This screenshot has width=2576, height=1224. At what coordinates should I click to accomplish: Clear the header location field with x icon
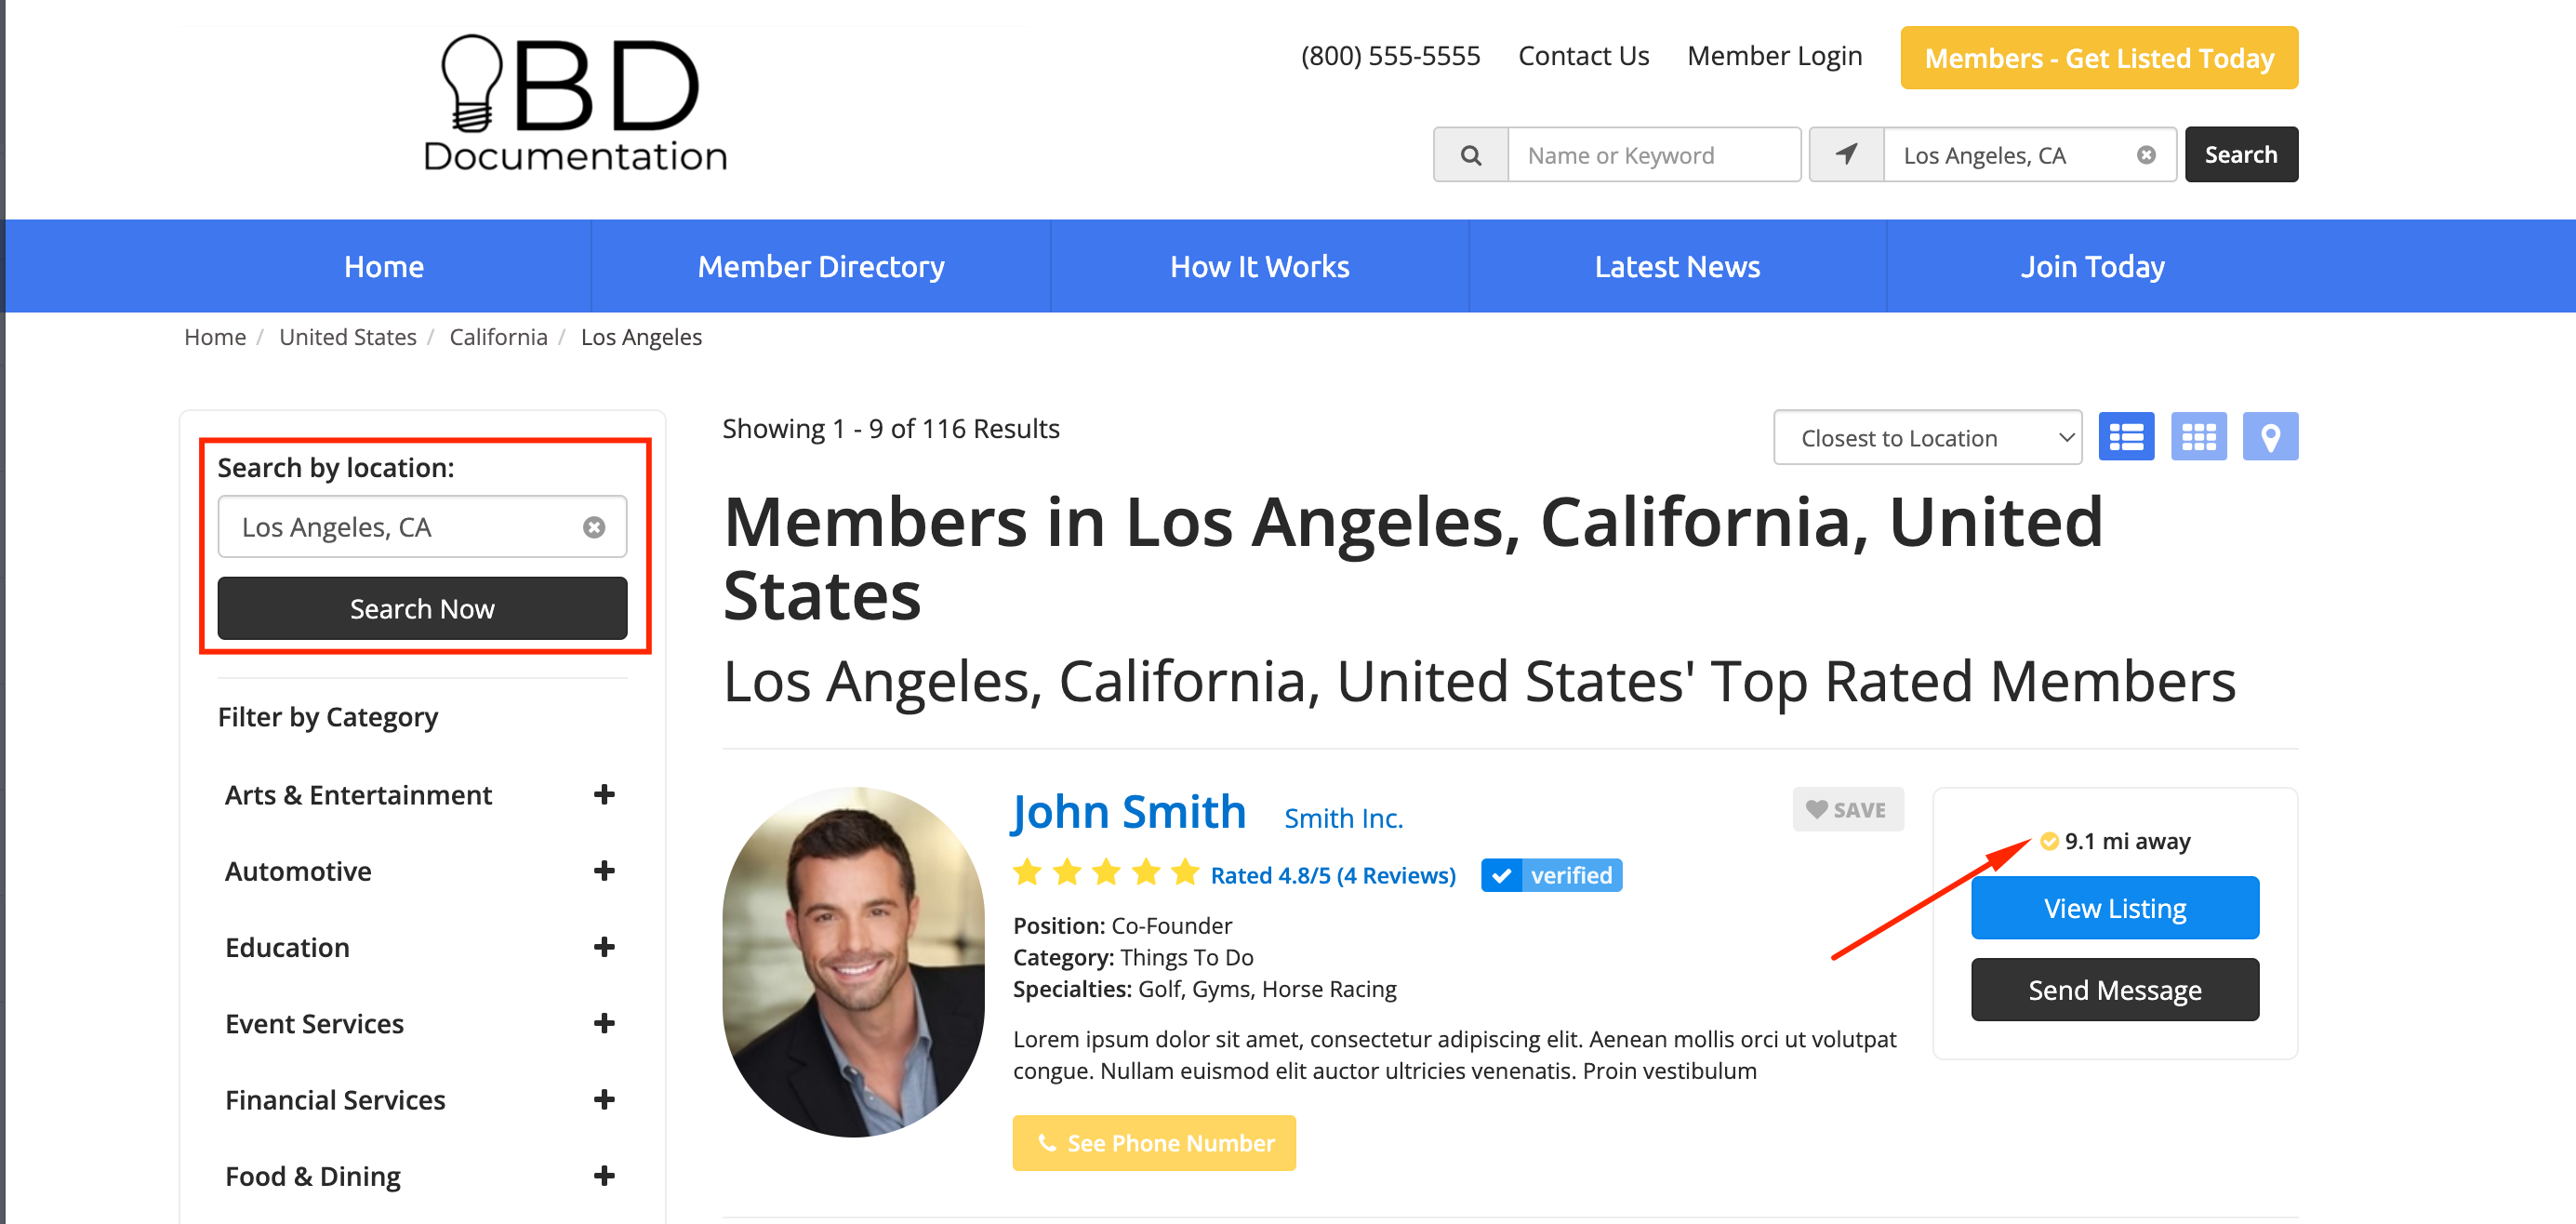coord(2145,155)
